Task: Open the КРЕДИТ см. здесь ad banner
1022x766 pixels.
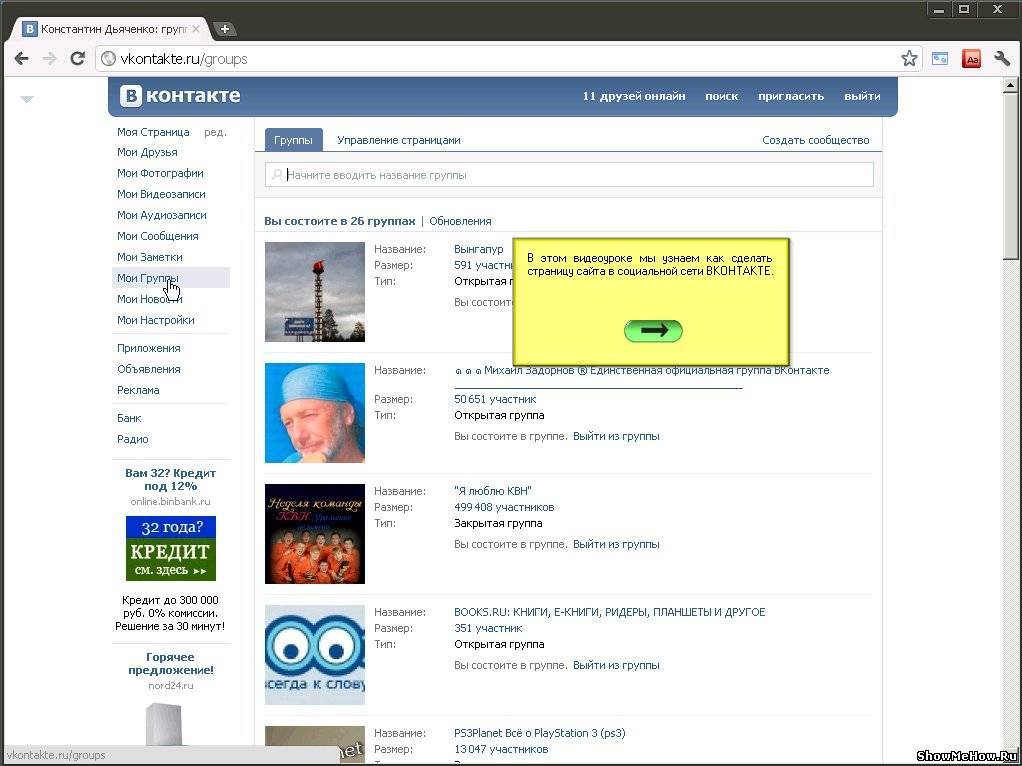Action: 171,548
